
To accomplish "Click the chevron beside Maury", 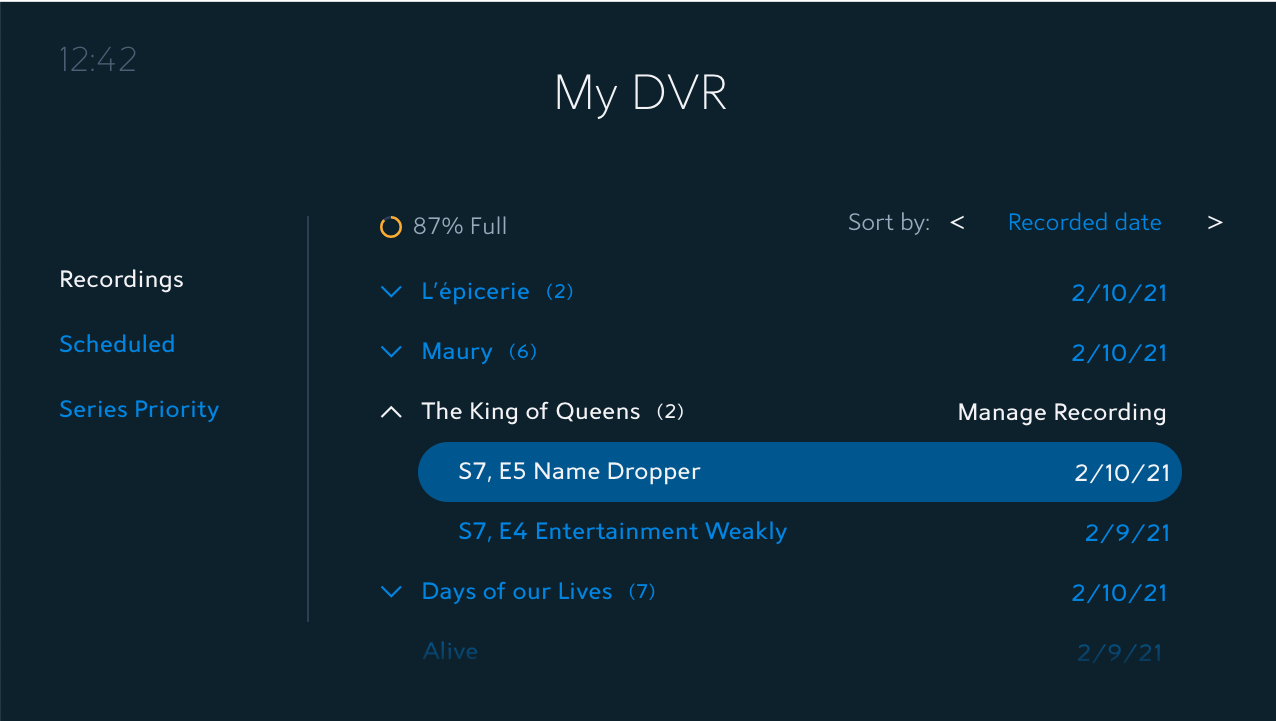I will point(391,352).
